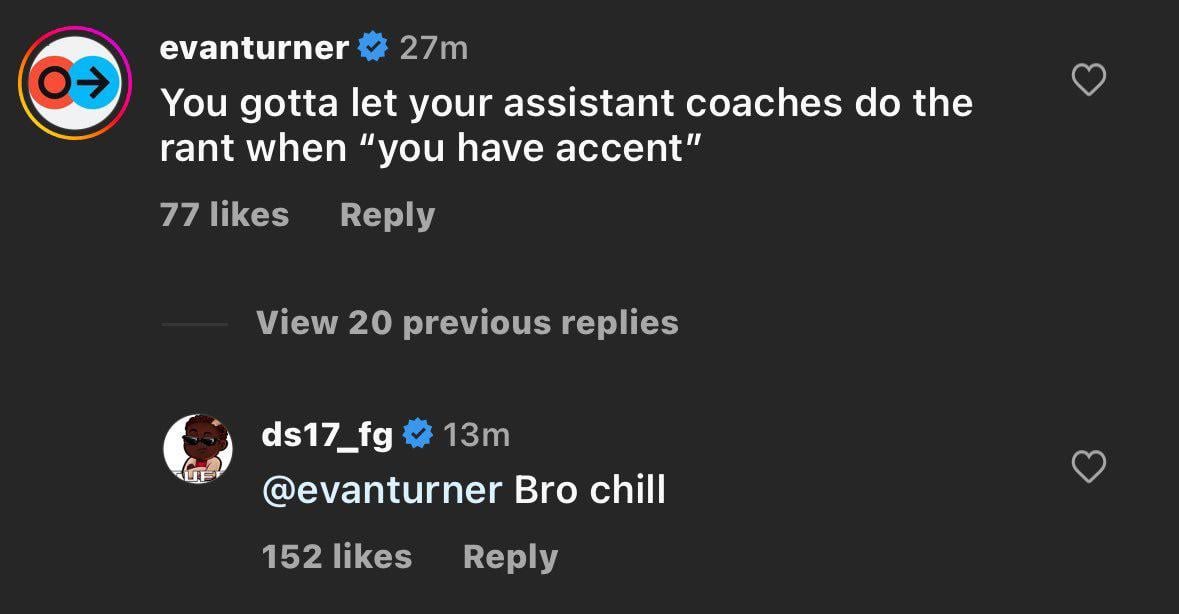Click evanturner's blue verified badge
Image resolution: width=1179 pixels, height=614 pixels.
[373, 47]
